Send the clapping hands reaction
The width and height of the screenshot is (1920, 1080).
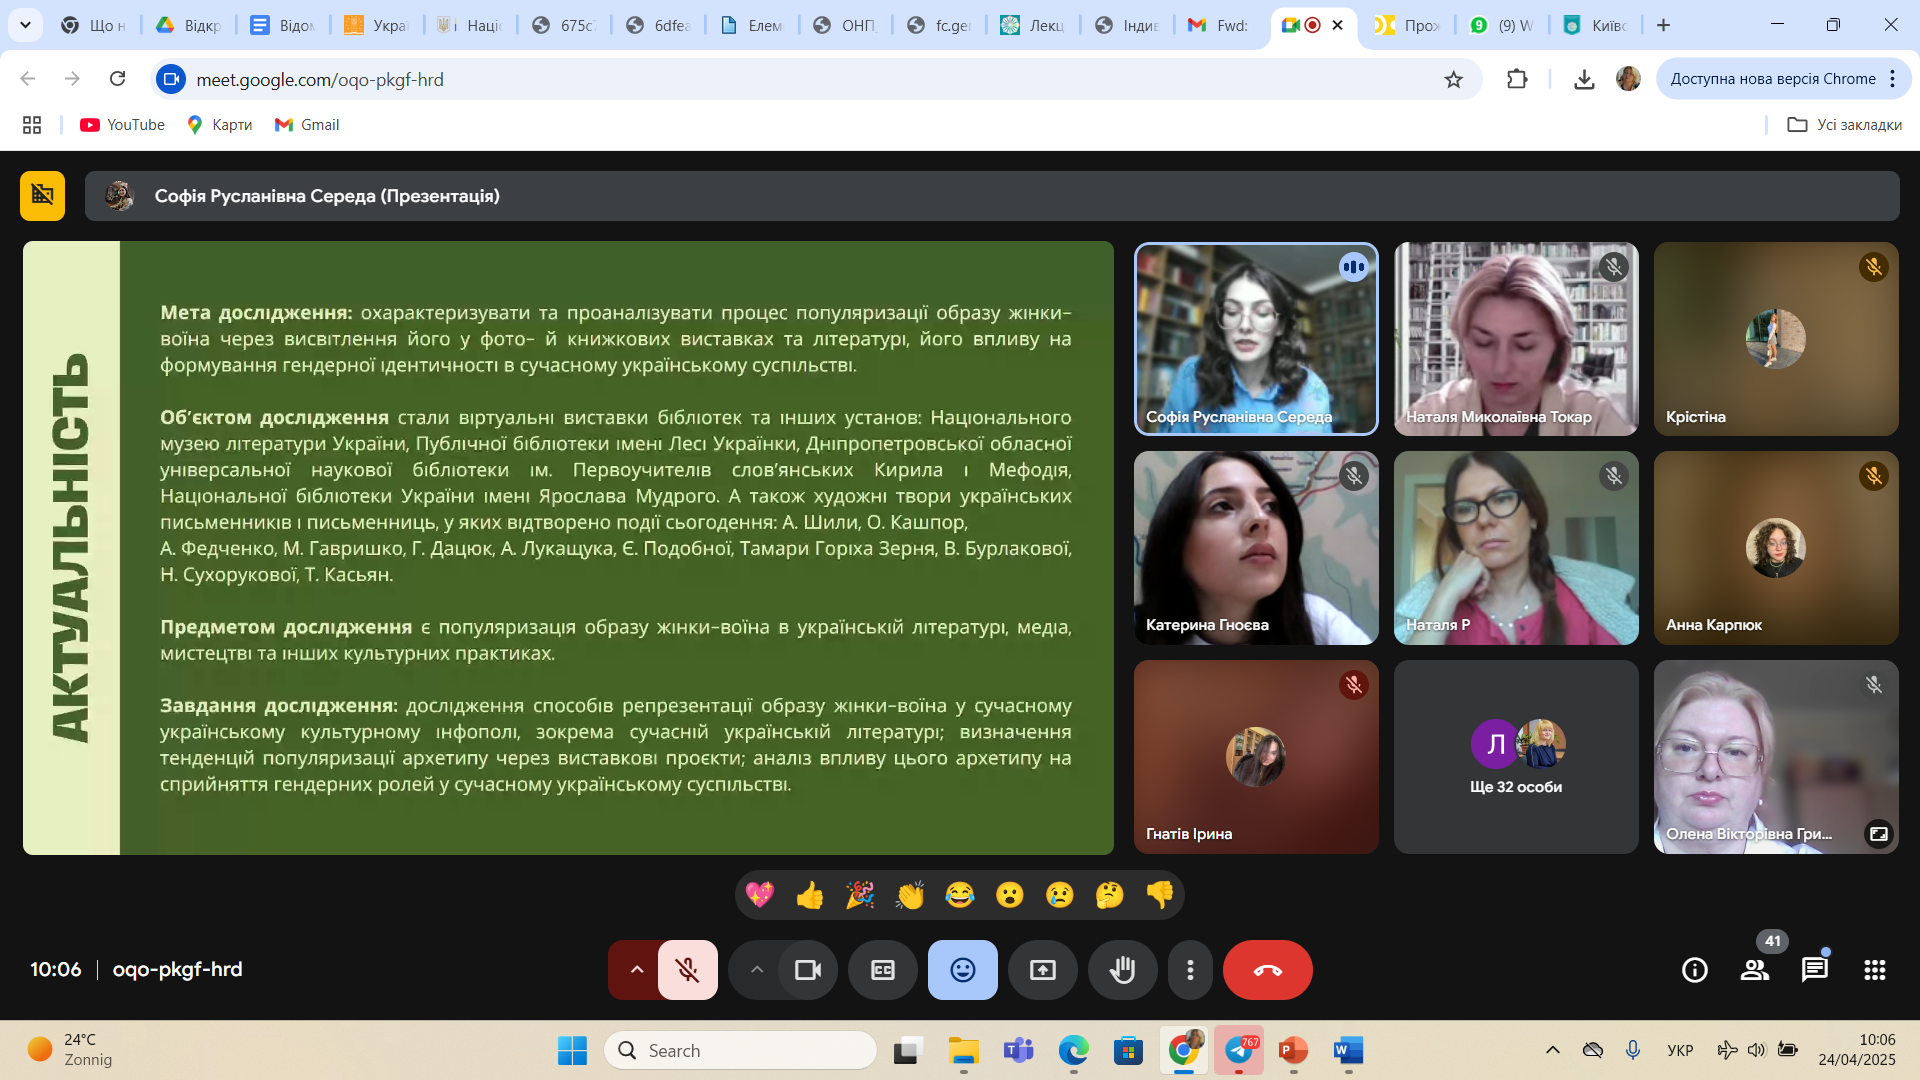point(910,895)
